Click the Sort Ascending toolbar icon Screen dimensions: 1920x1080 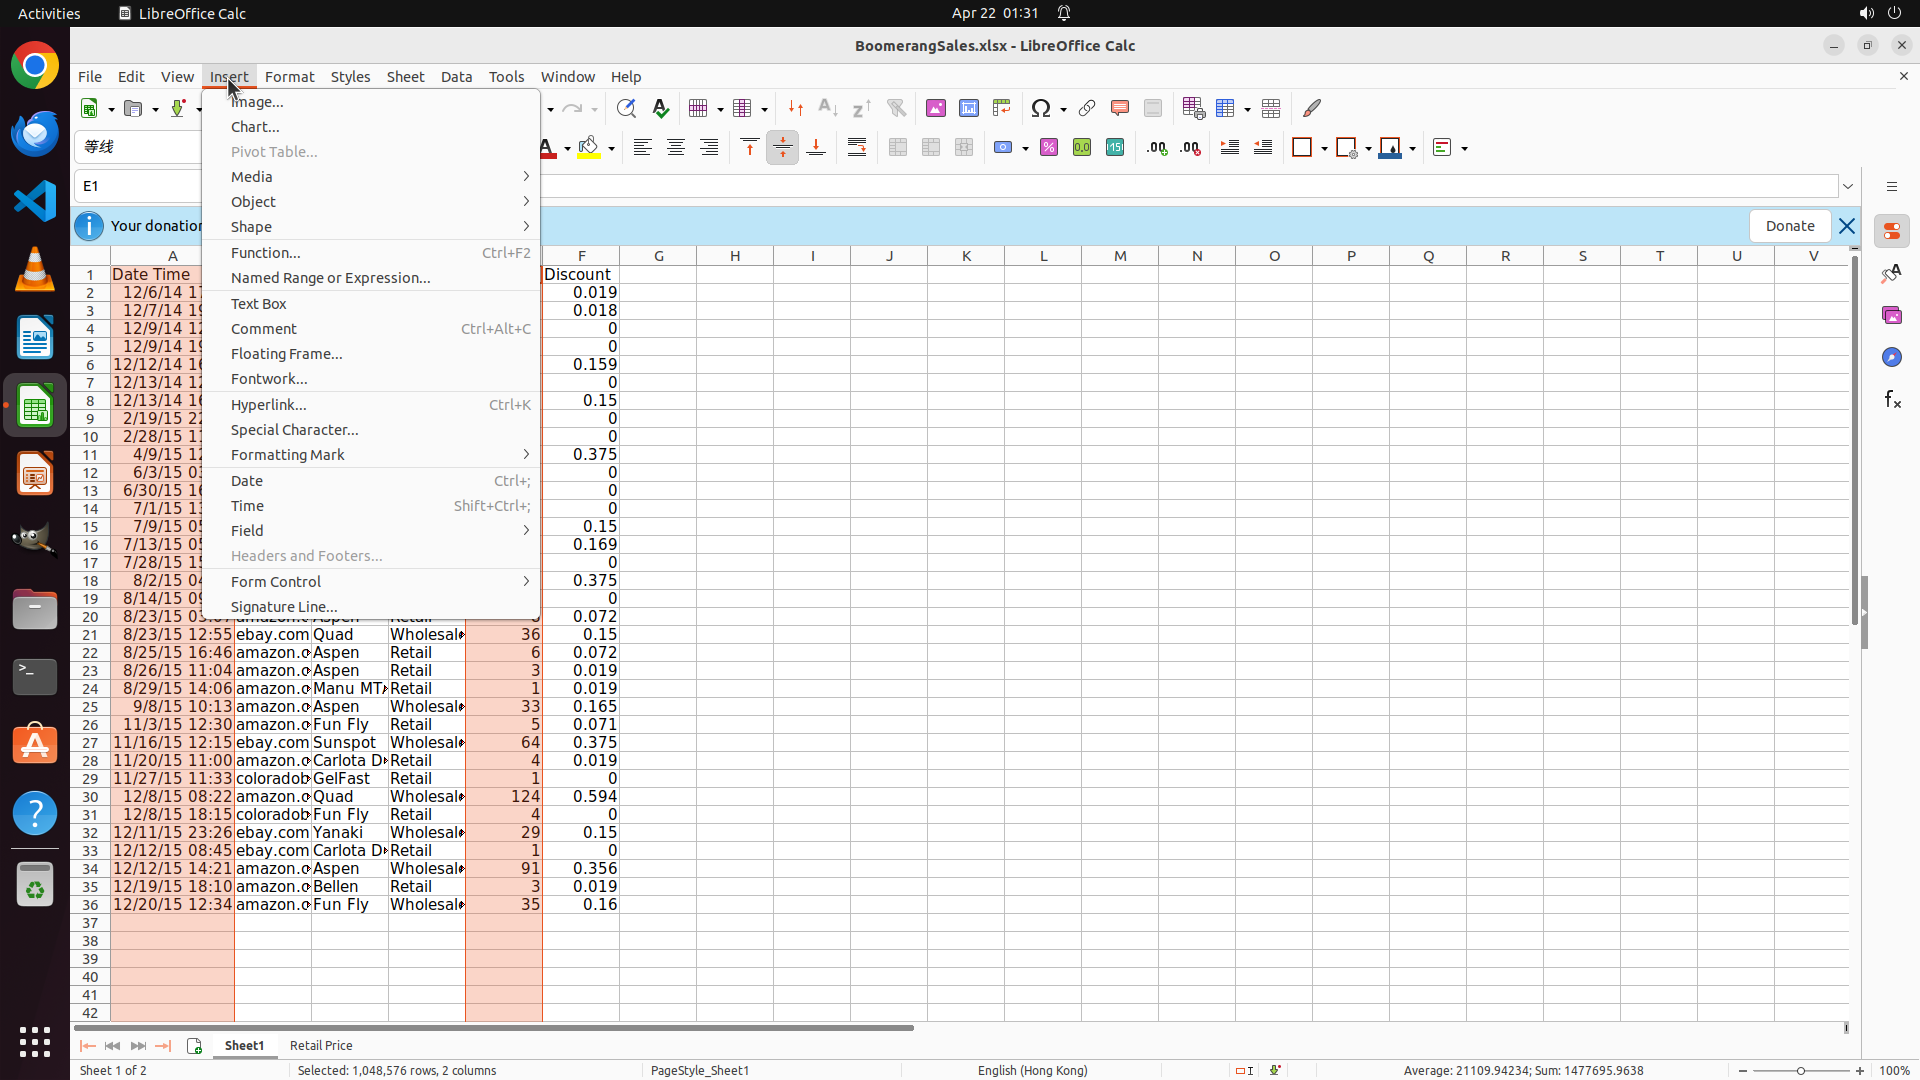point(828,108)
